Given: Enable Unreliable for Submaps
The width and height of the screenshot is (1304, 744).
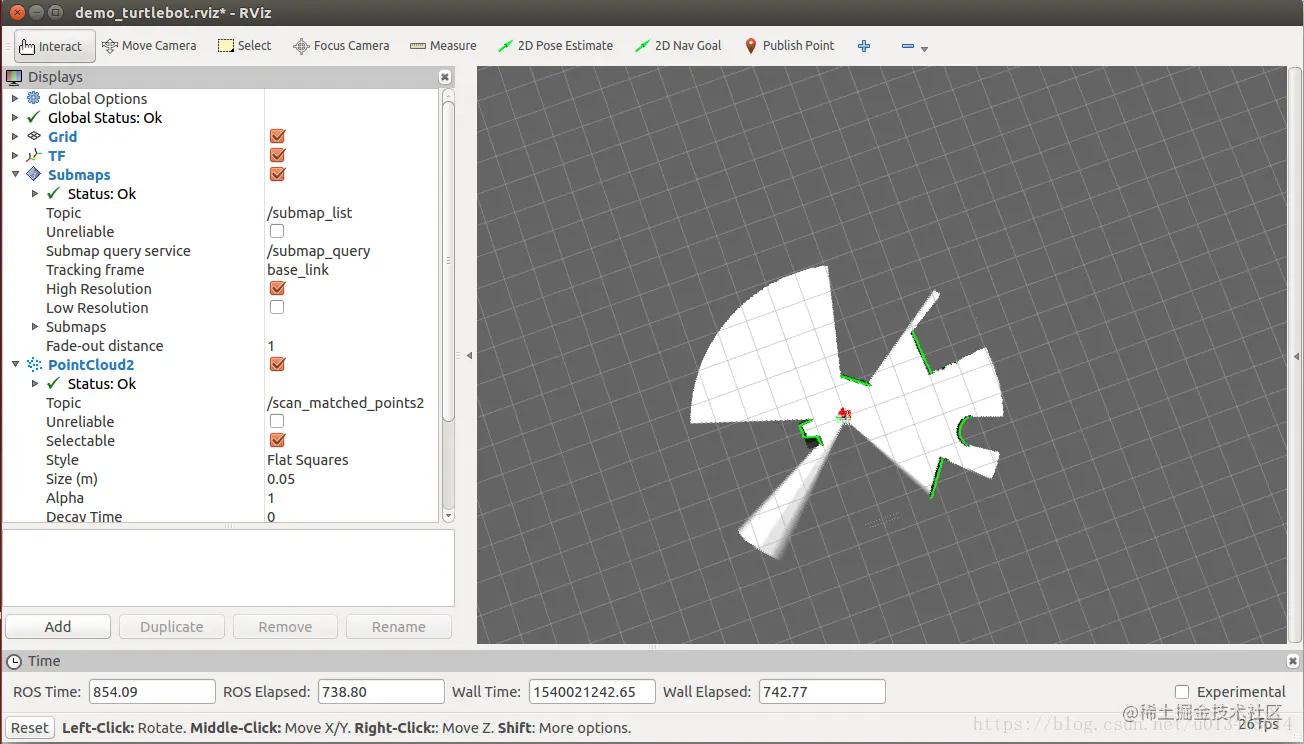Looking at the screenshot, I should click(277, 231).
